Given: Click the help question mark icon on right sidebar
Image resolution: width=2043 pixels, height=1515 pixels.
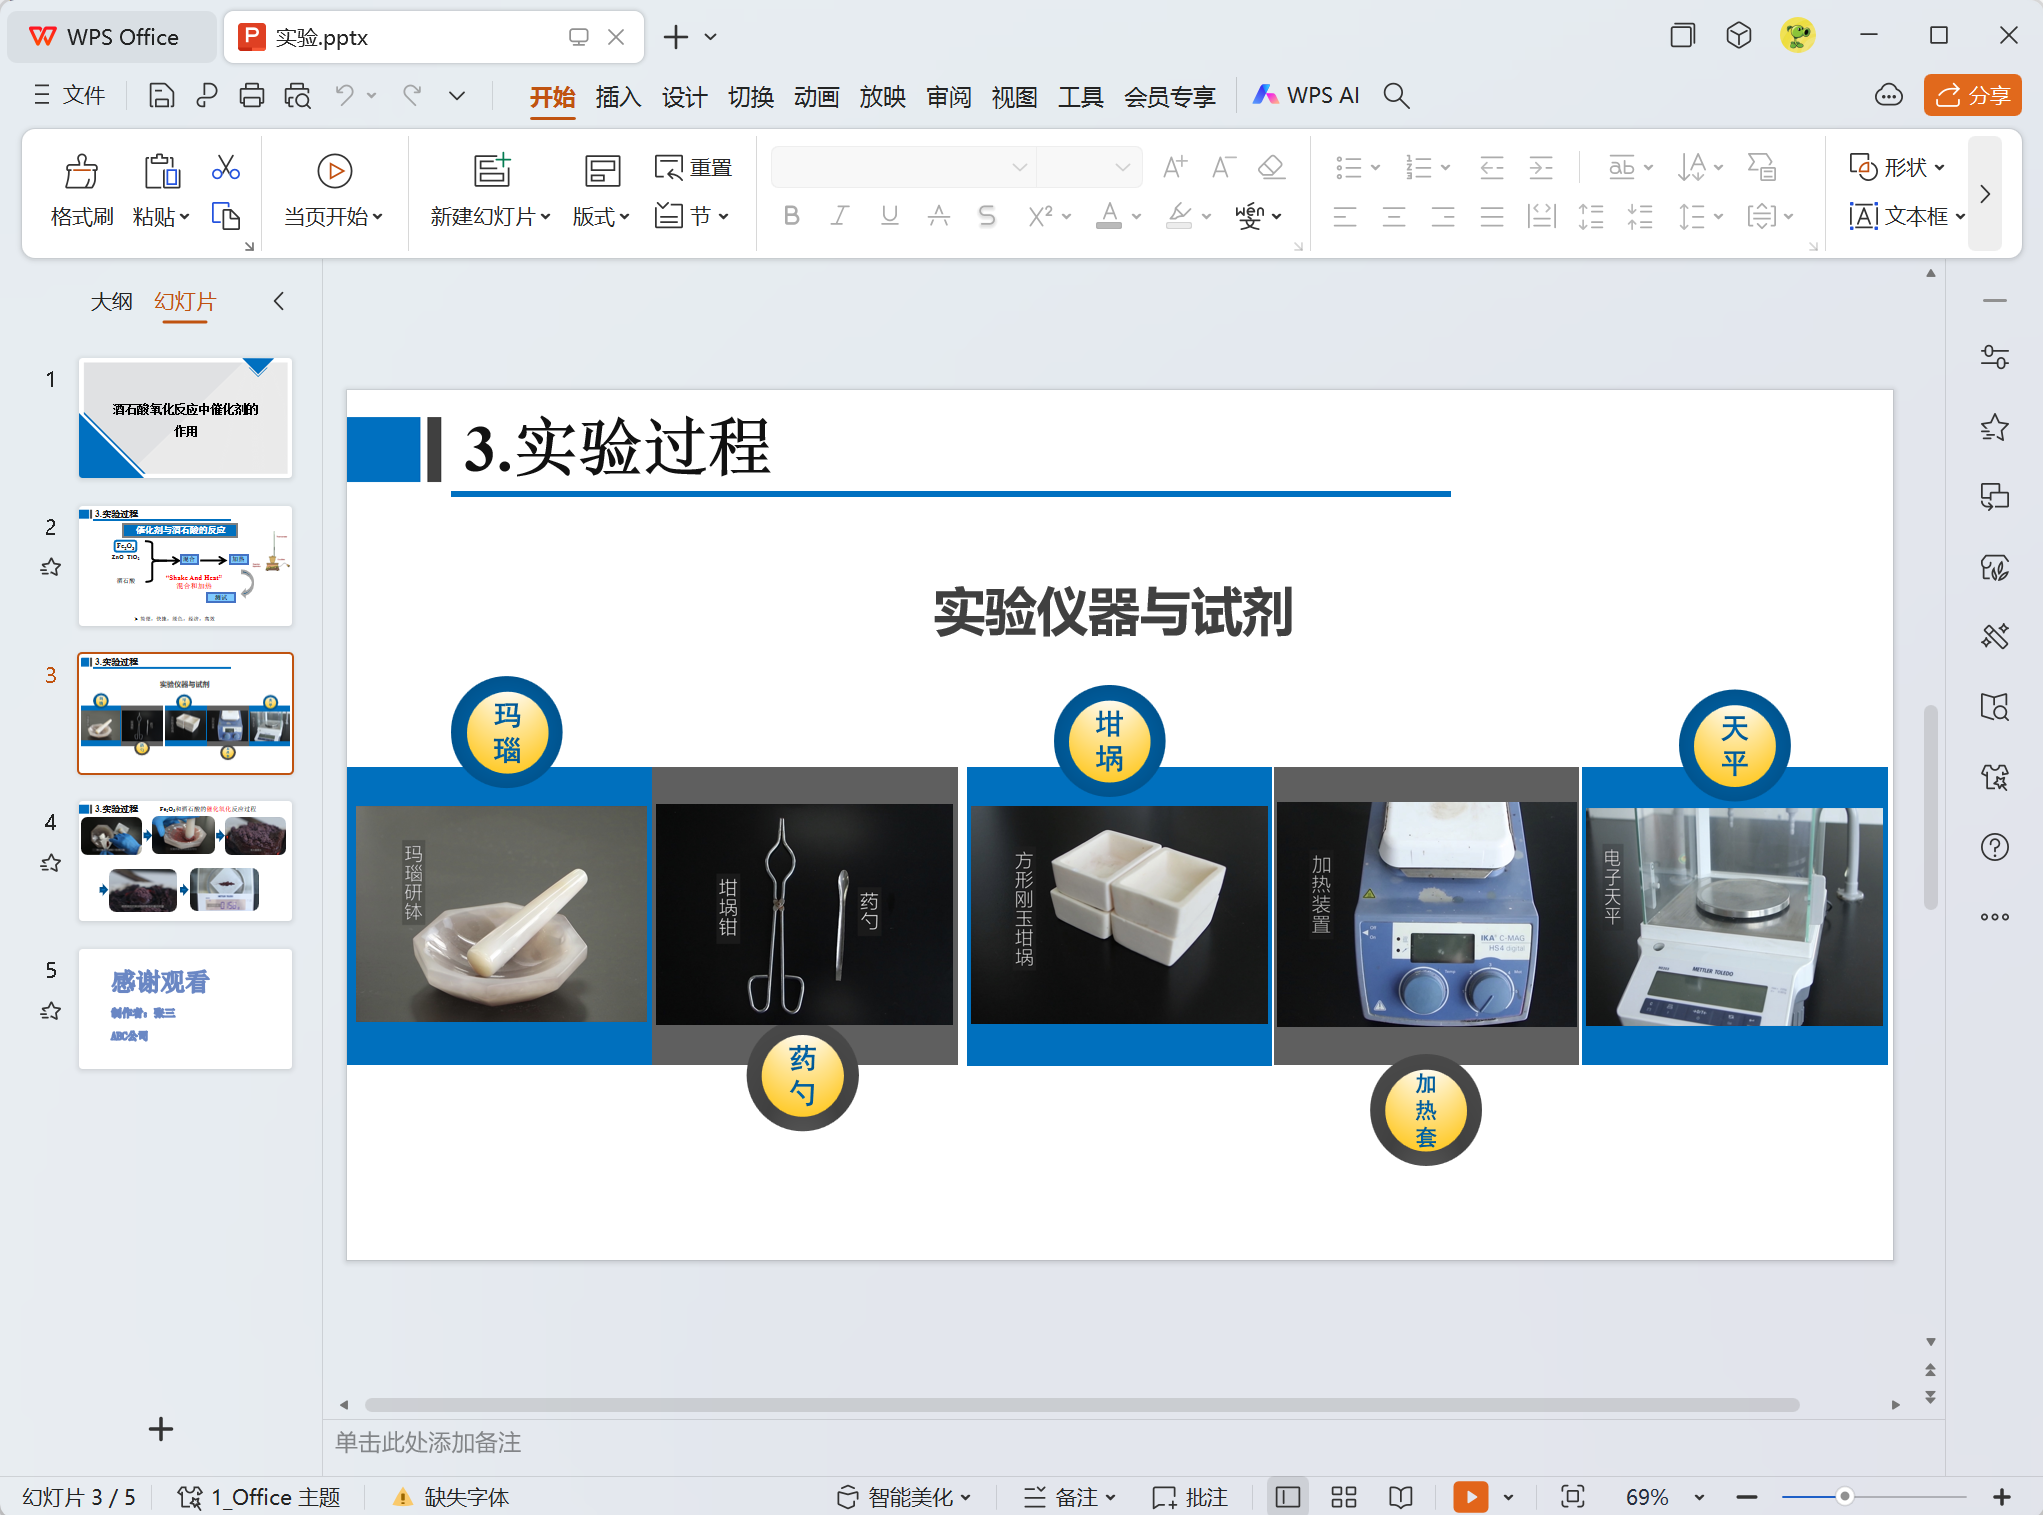Looking at the screenshot, I should 1995,847.
